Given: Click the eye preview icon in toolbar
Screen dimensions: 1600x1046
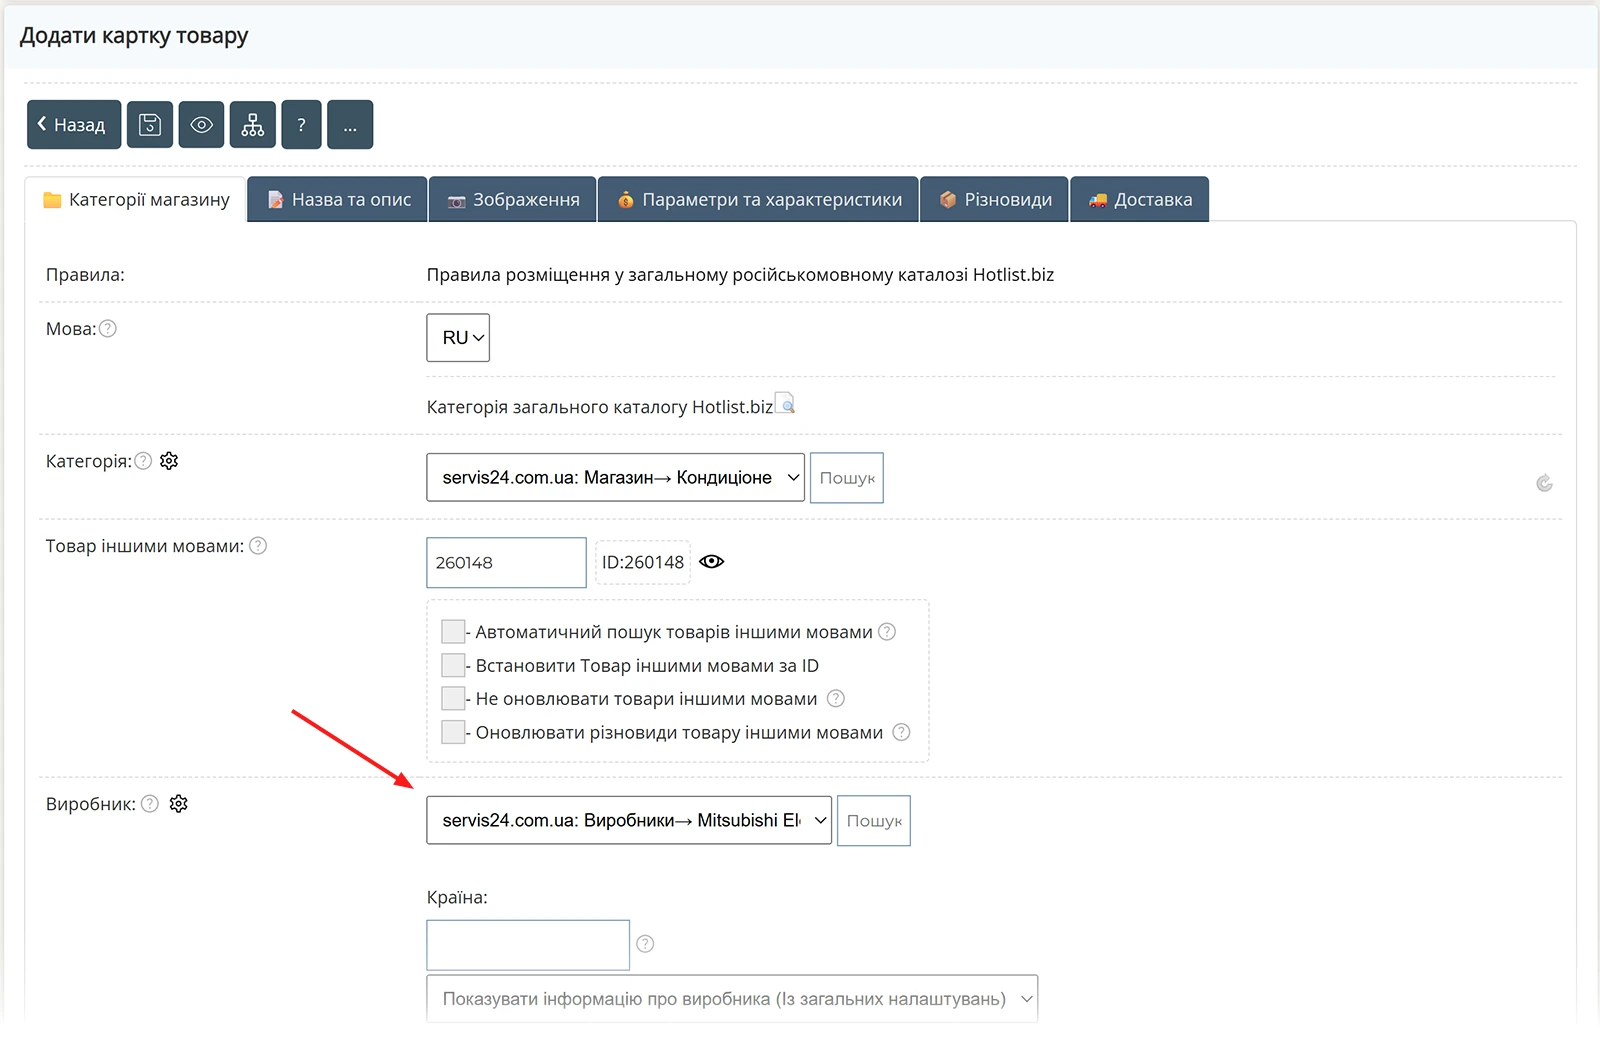Looking at the screenshot, I should pyautogui.click(x=201, y=125).
